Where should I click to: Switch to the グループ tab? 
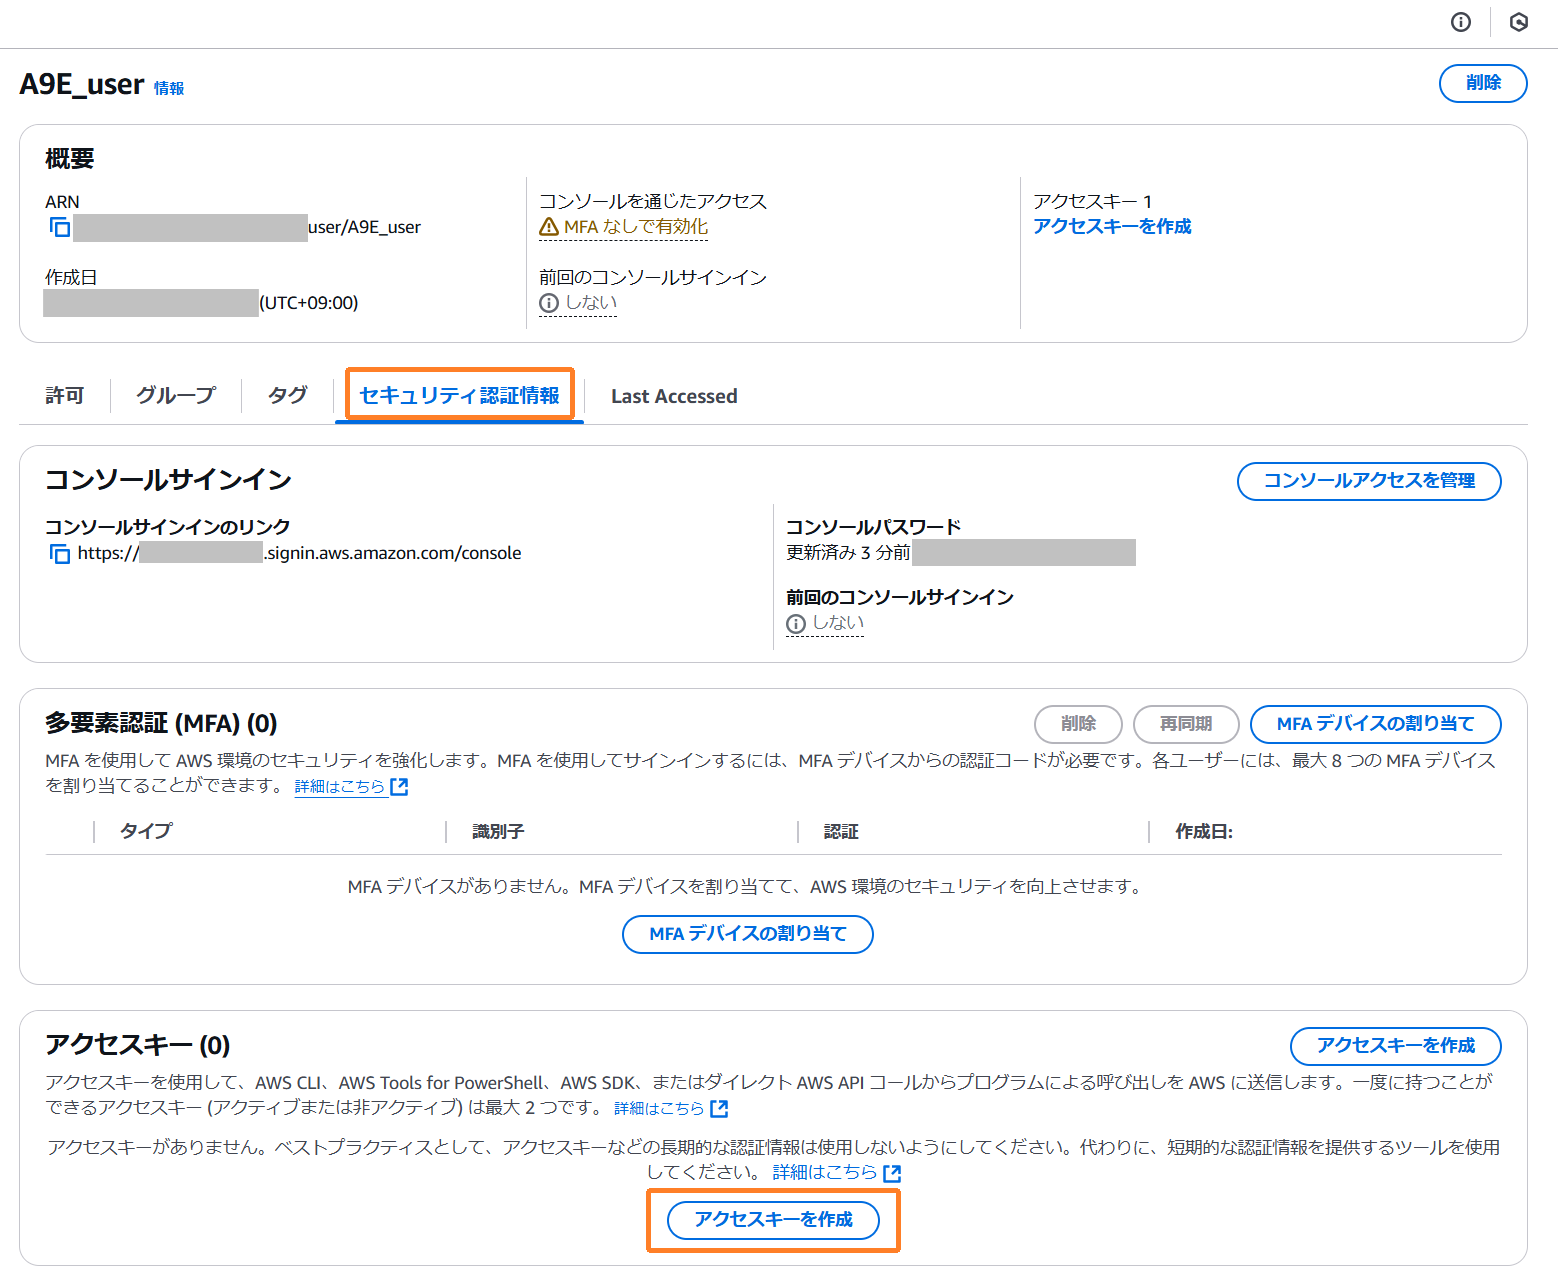click(176, 396)
